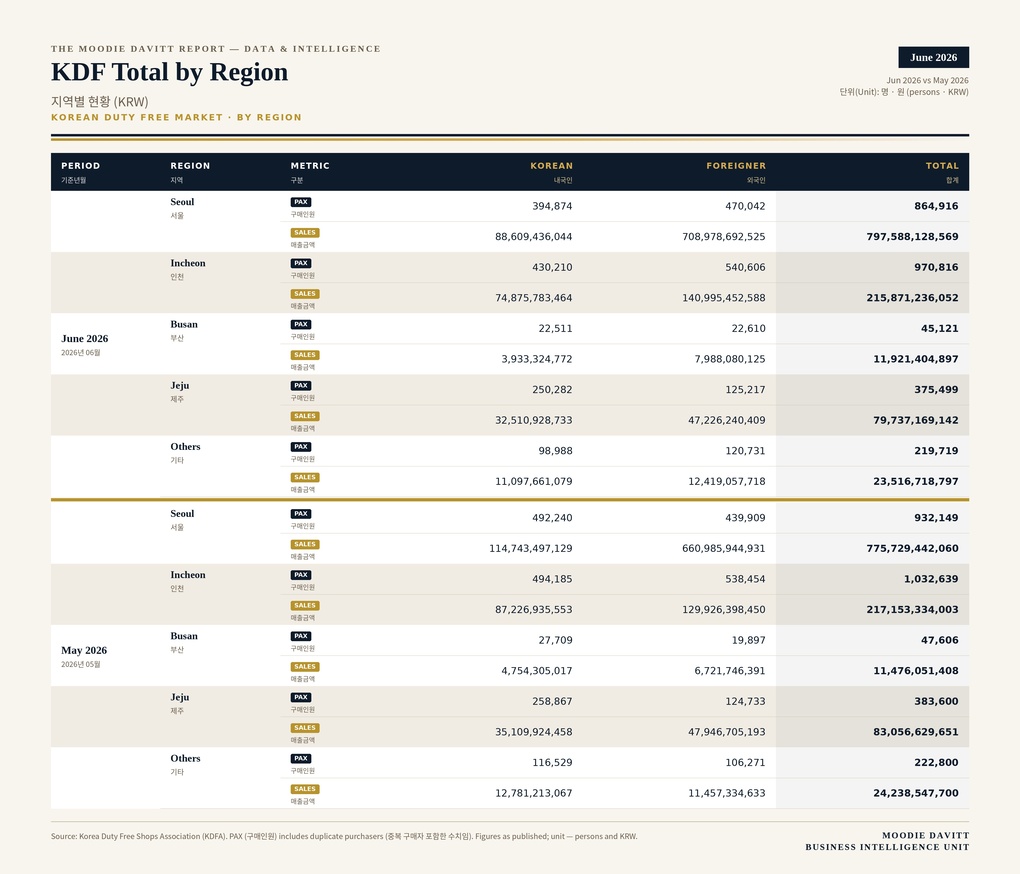Click May Busan Korean PAX 27,709
This screenshot has width=1020, height=874.
555,640
